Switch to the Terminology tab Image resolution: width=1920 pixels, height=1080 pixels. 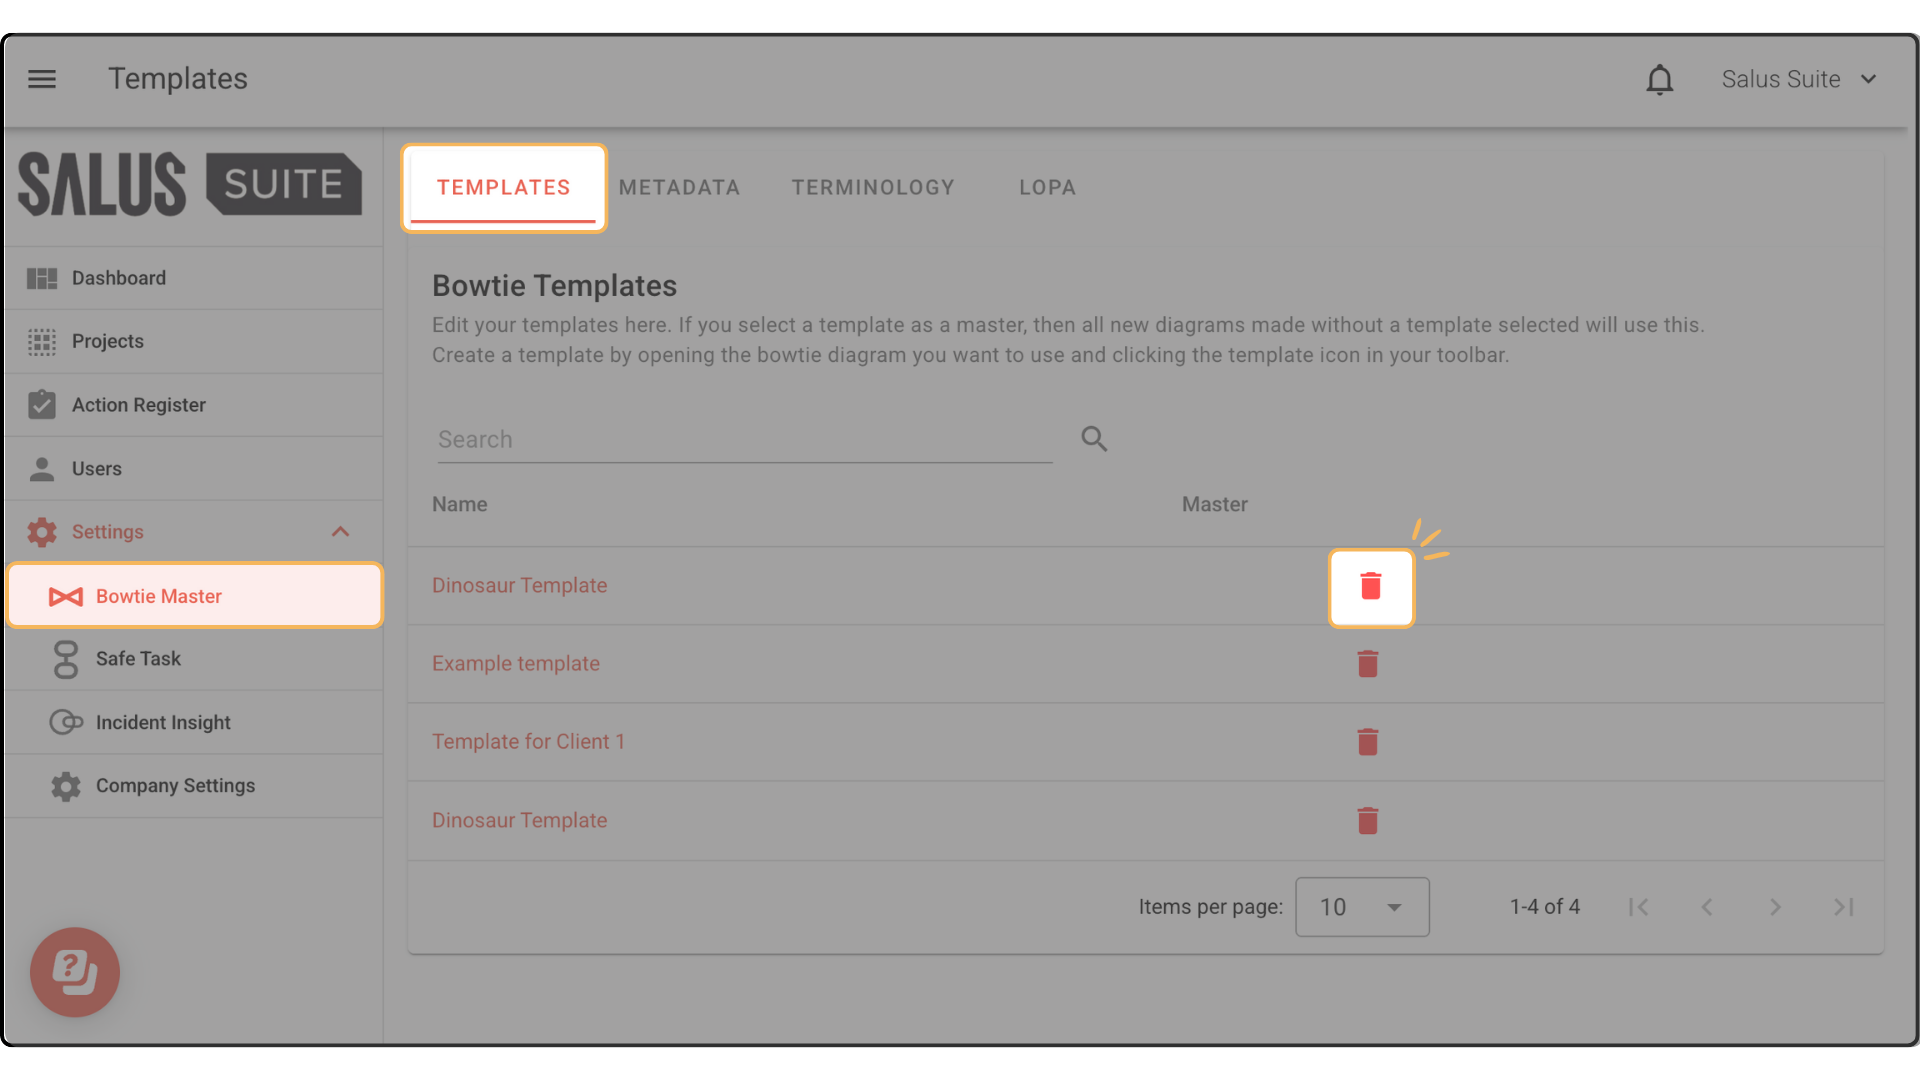point(873,188)
